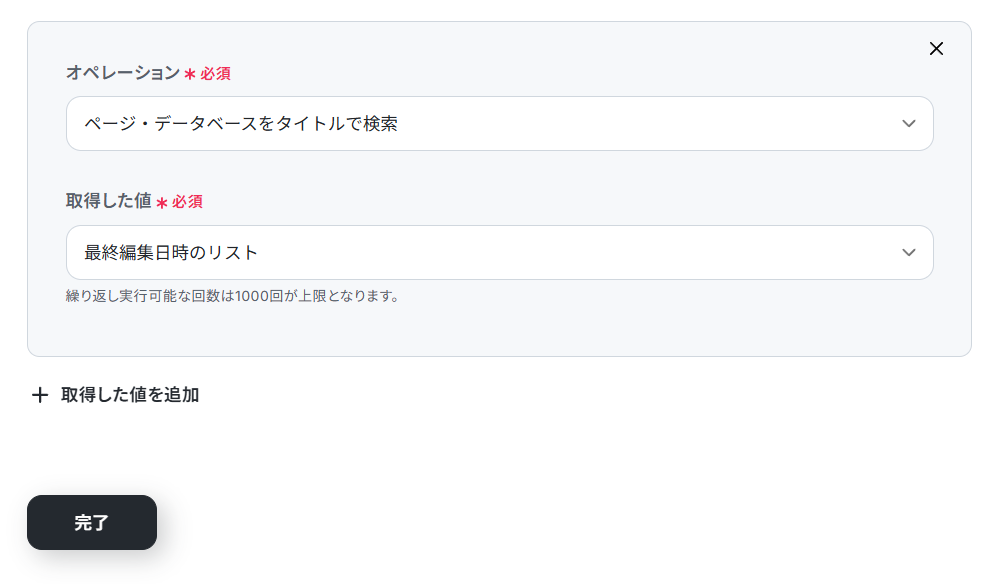Click the plus icon to add a value

[x=40, y=395]
